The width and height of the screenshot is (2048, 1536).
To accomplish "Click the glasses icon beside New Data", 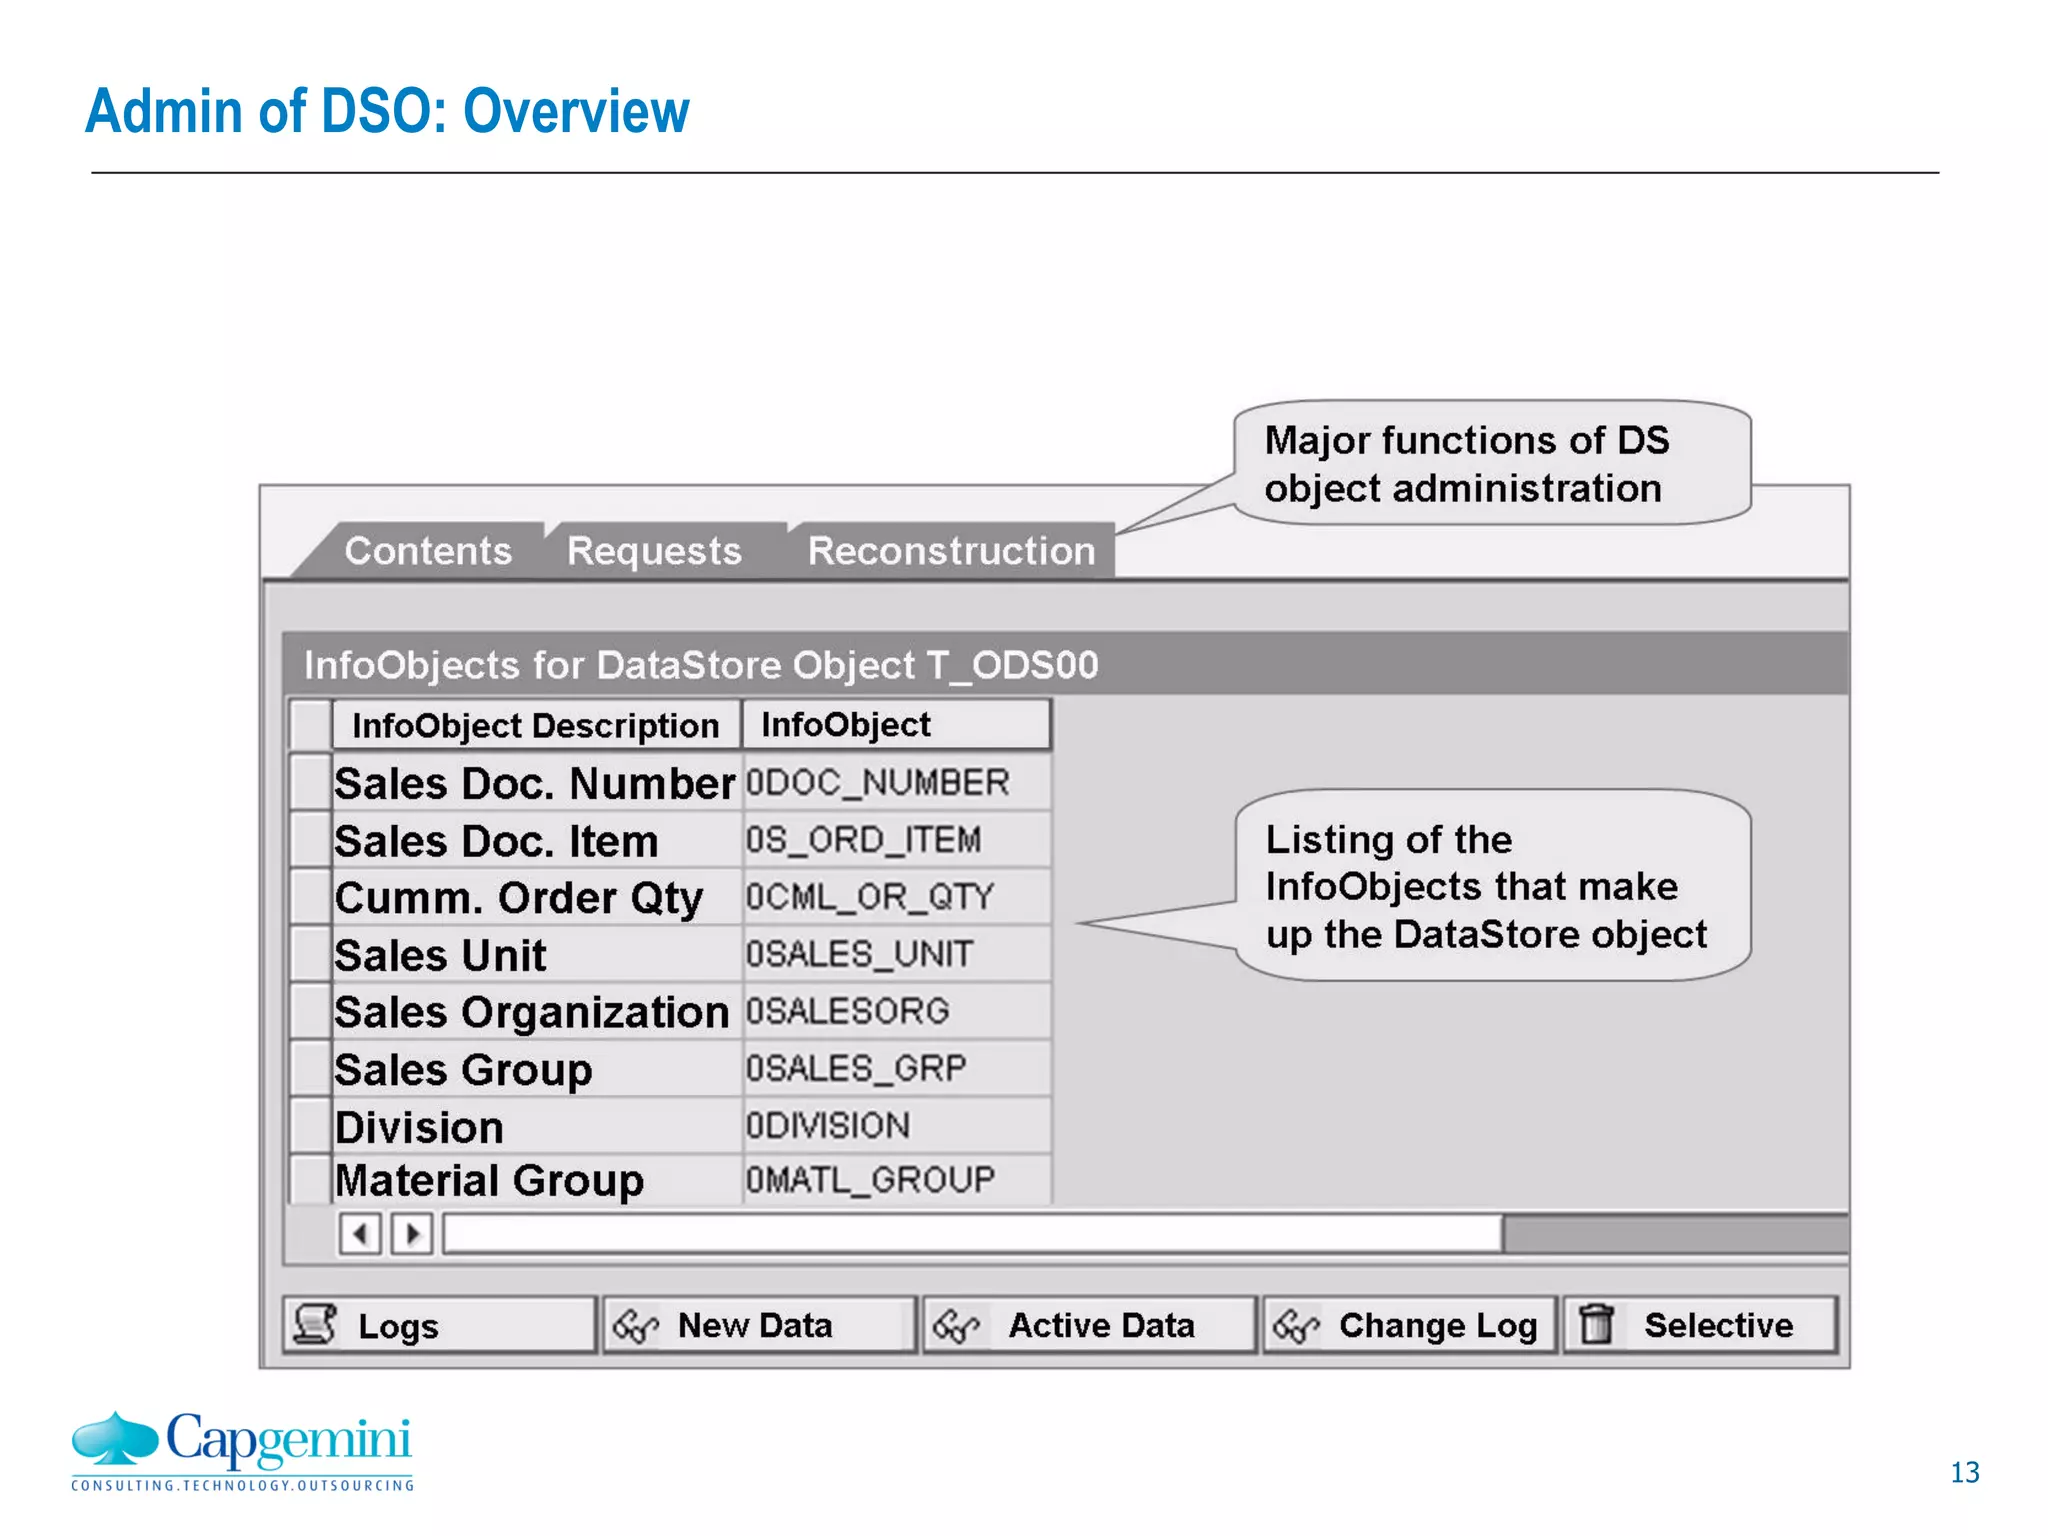I will (x=636, y=1325).
